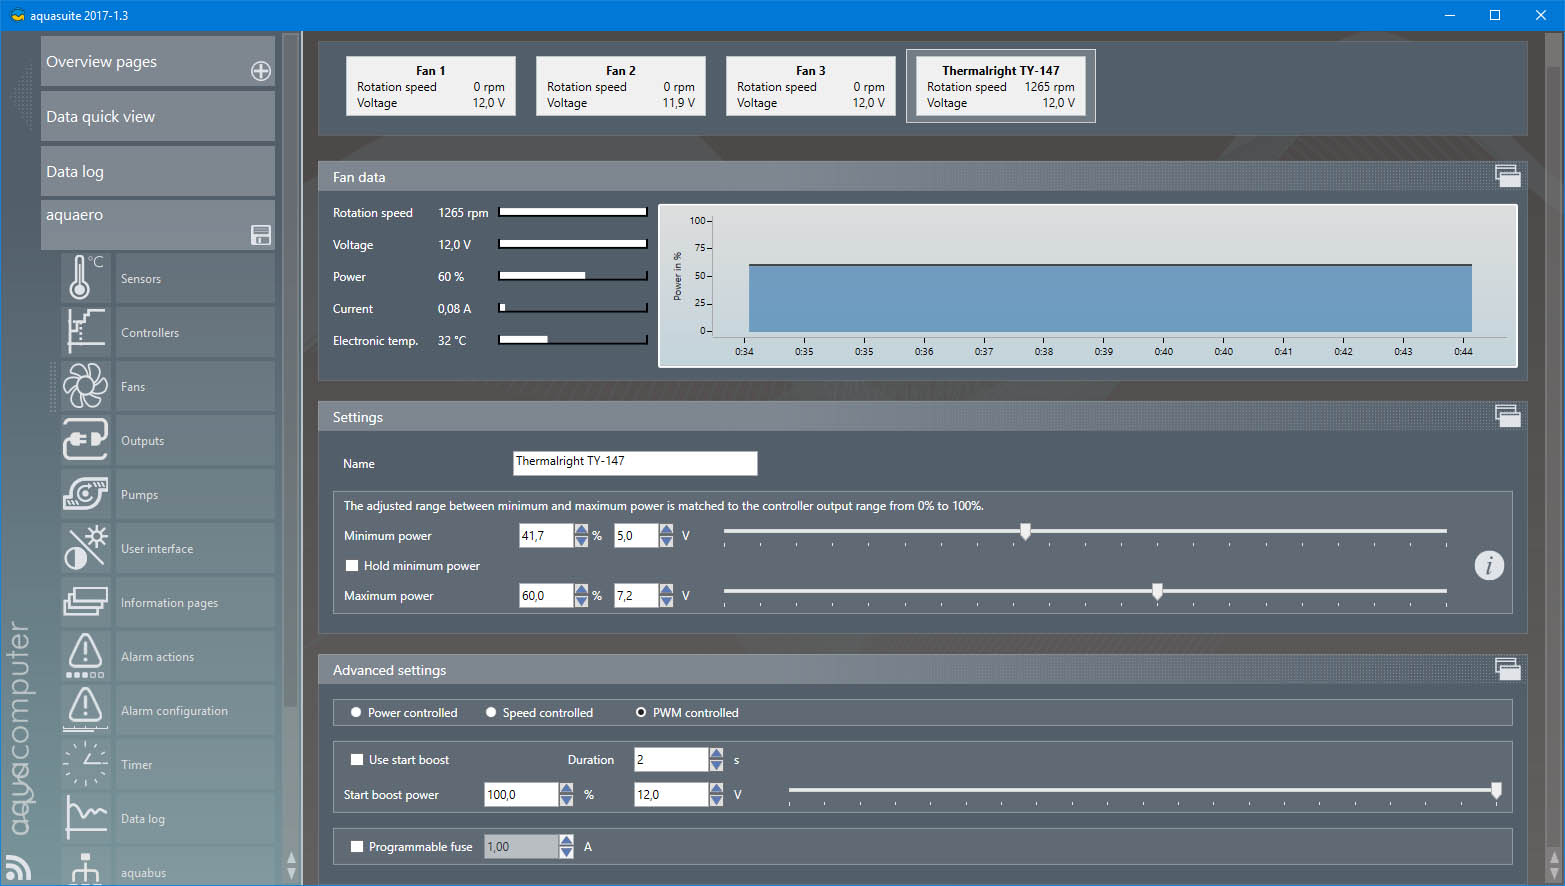1565x886 pixels.
Task: Select Speed controlled radio button
Action: tap(491, 713)
